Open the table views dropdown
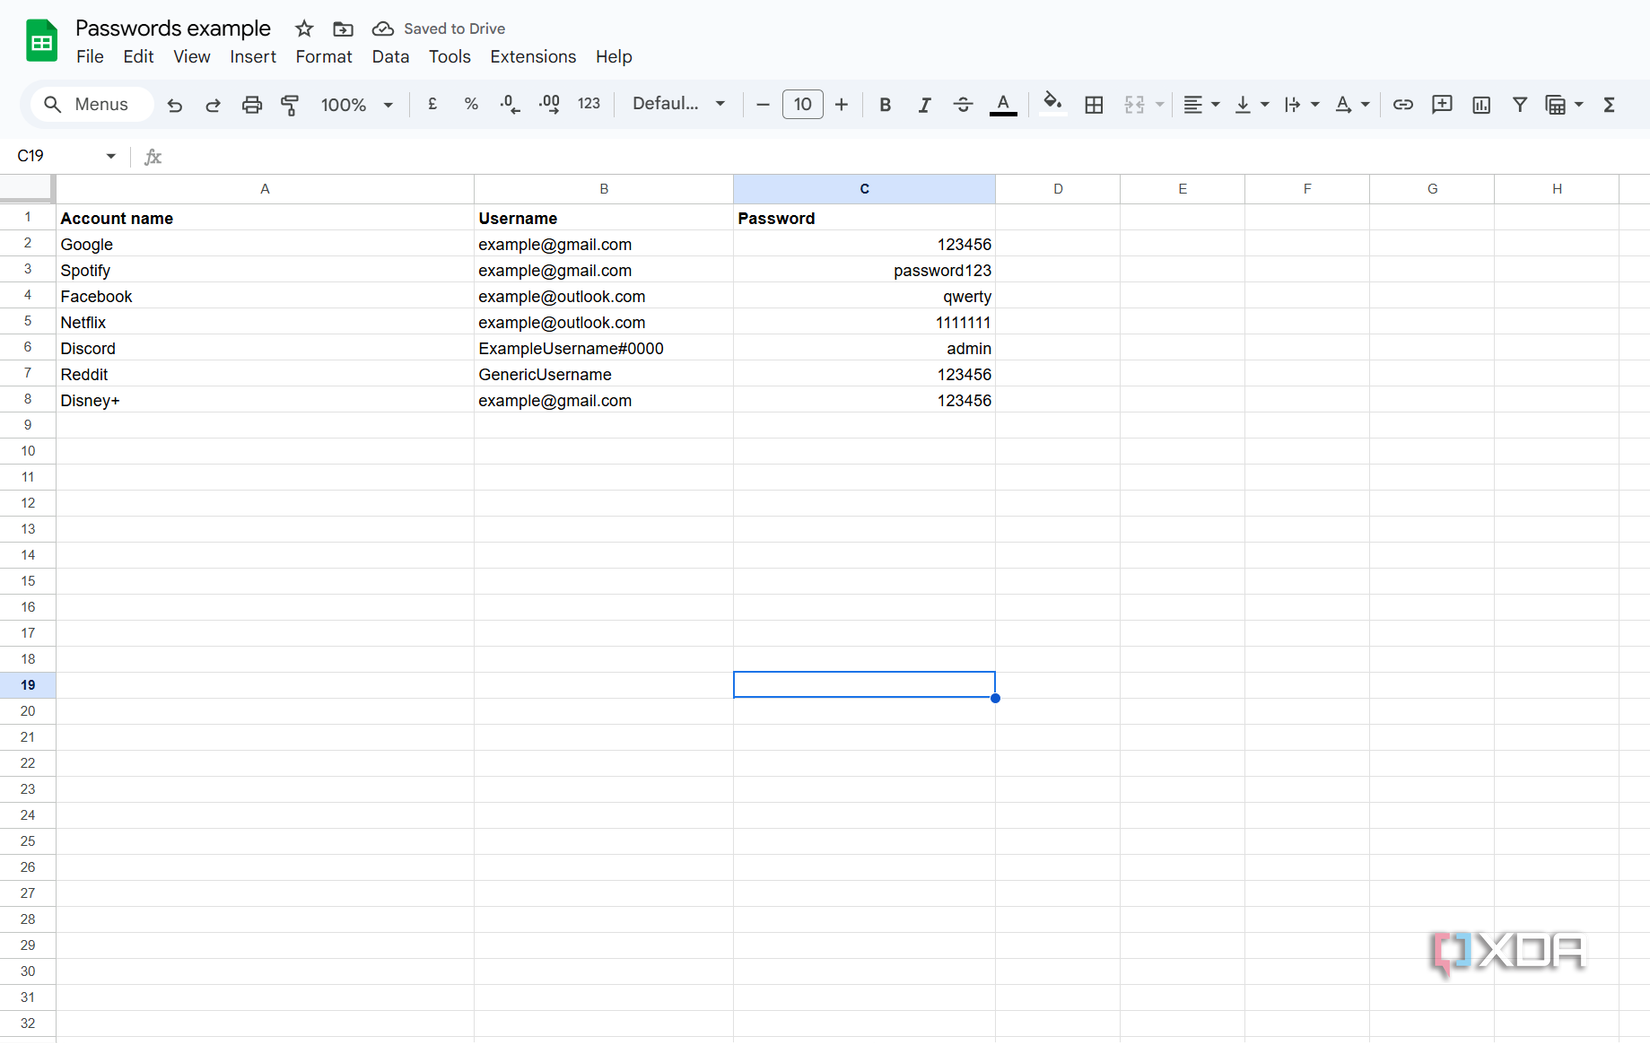 tap(1564, 104)
